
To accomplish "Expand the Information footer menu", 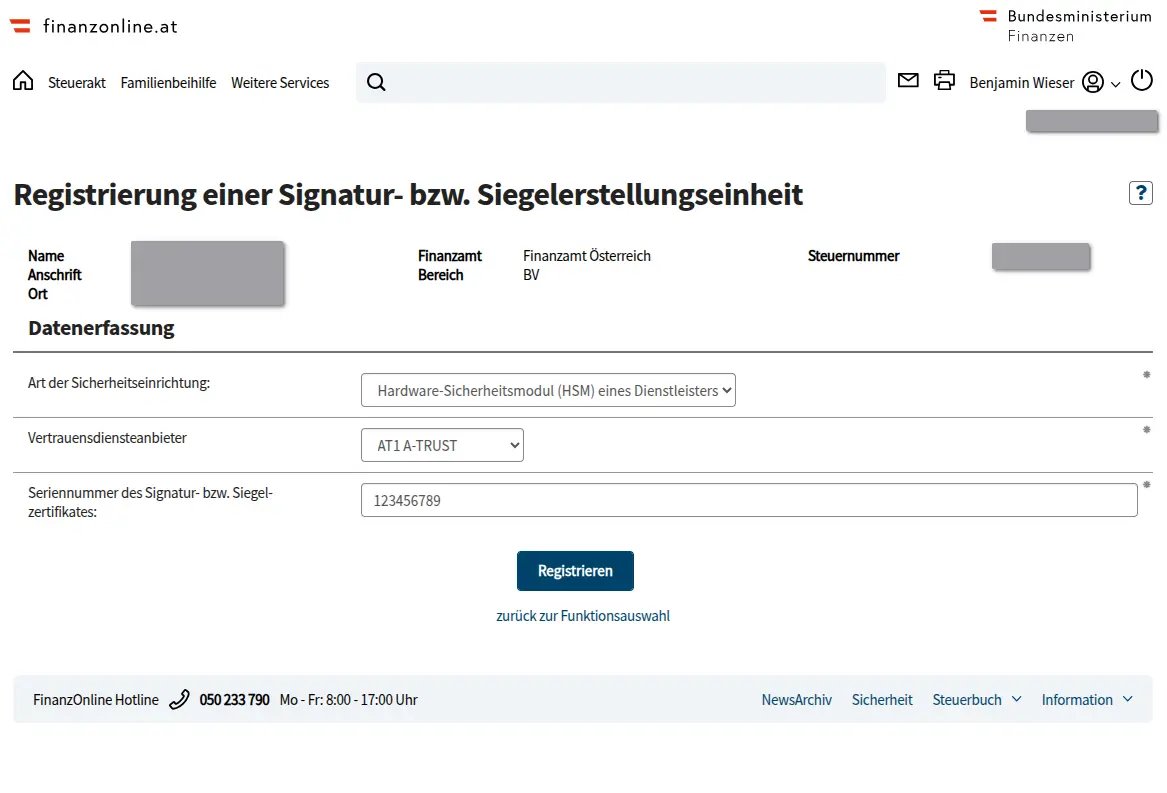I will tap(1087, 699).
